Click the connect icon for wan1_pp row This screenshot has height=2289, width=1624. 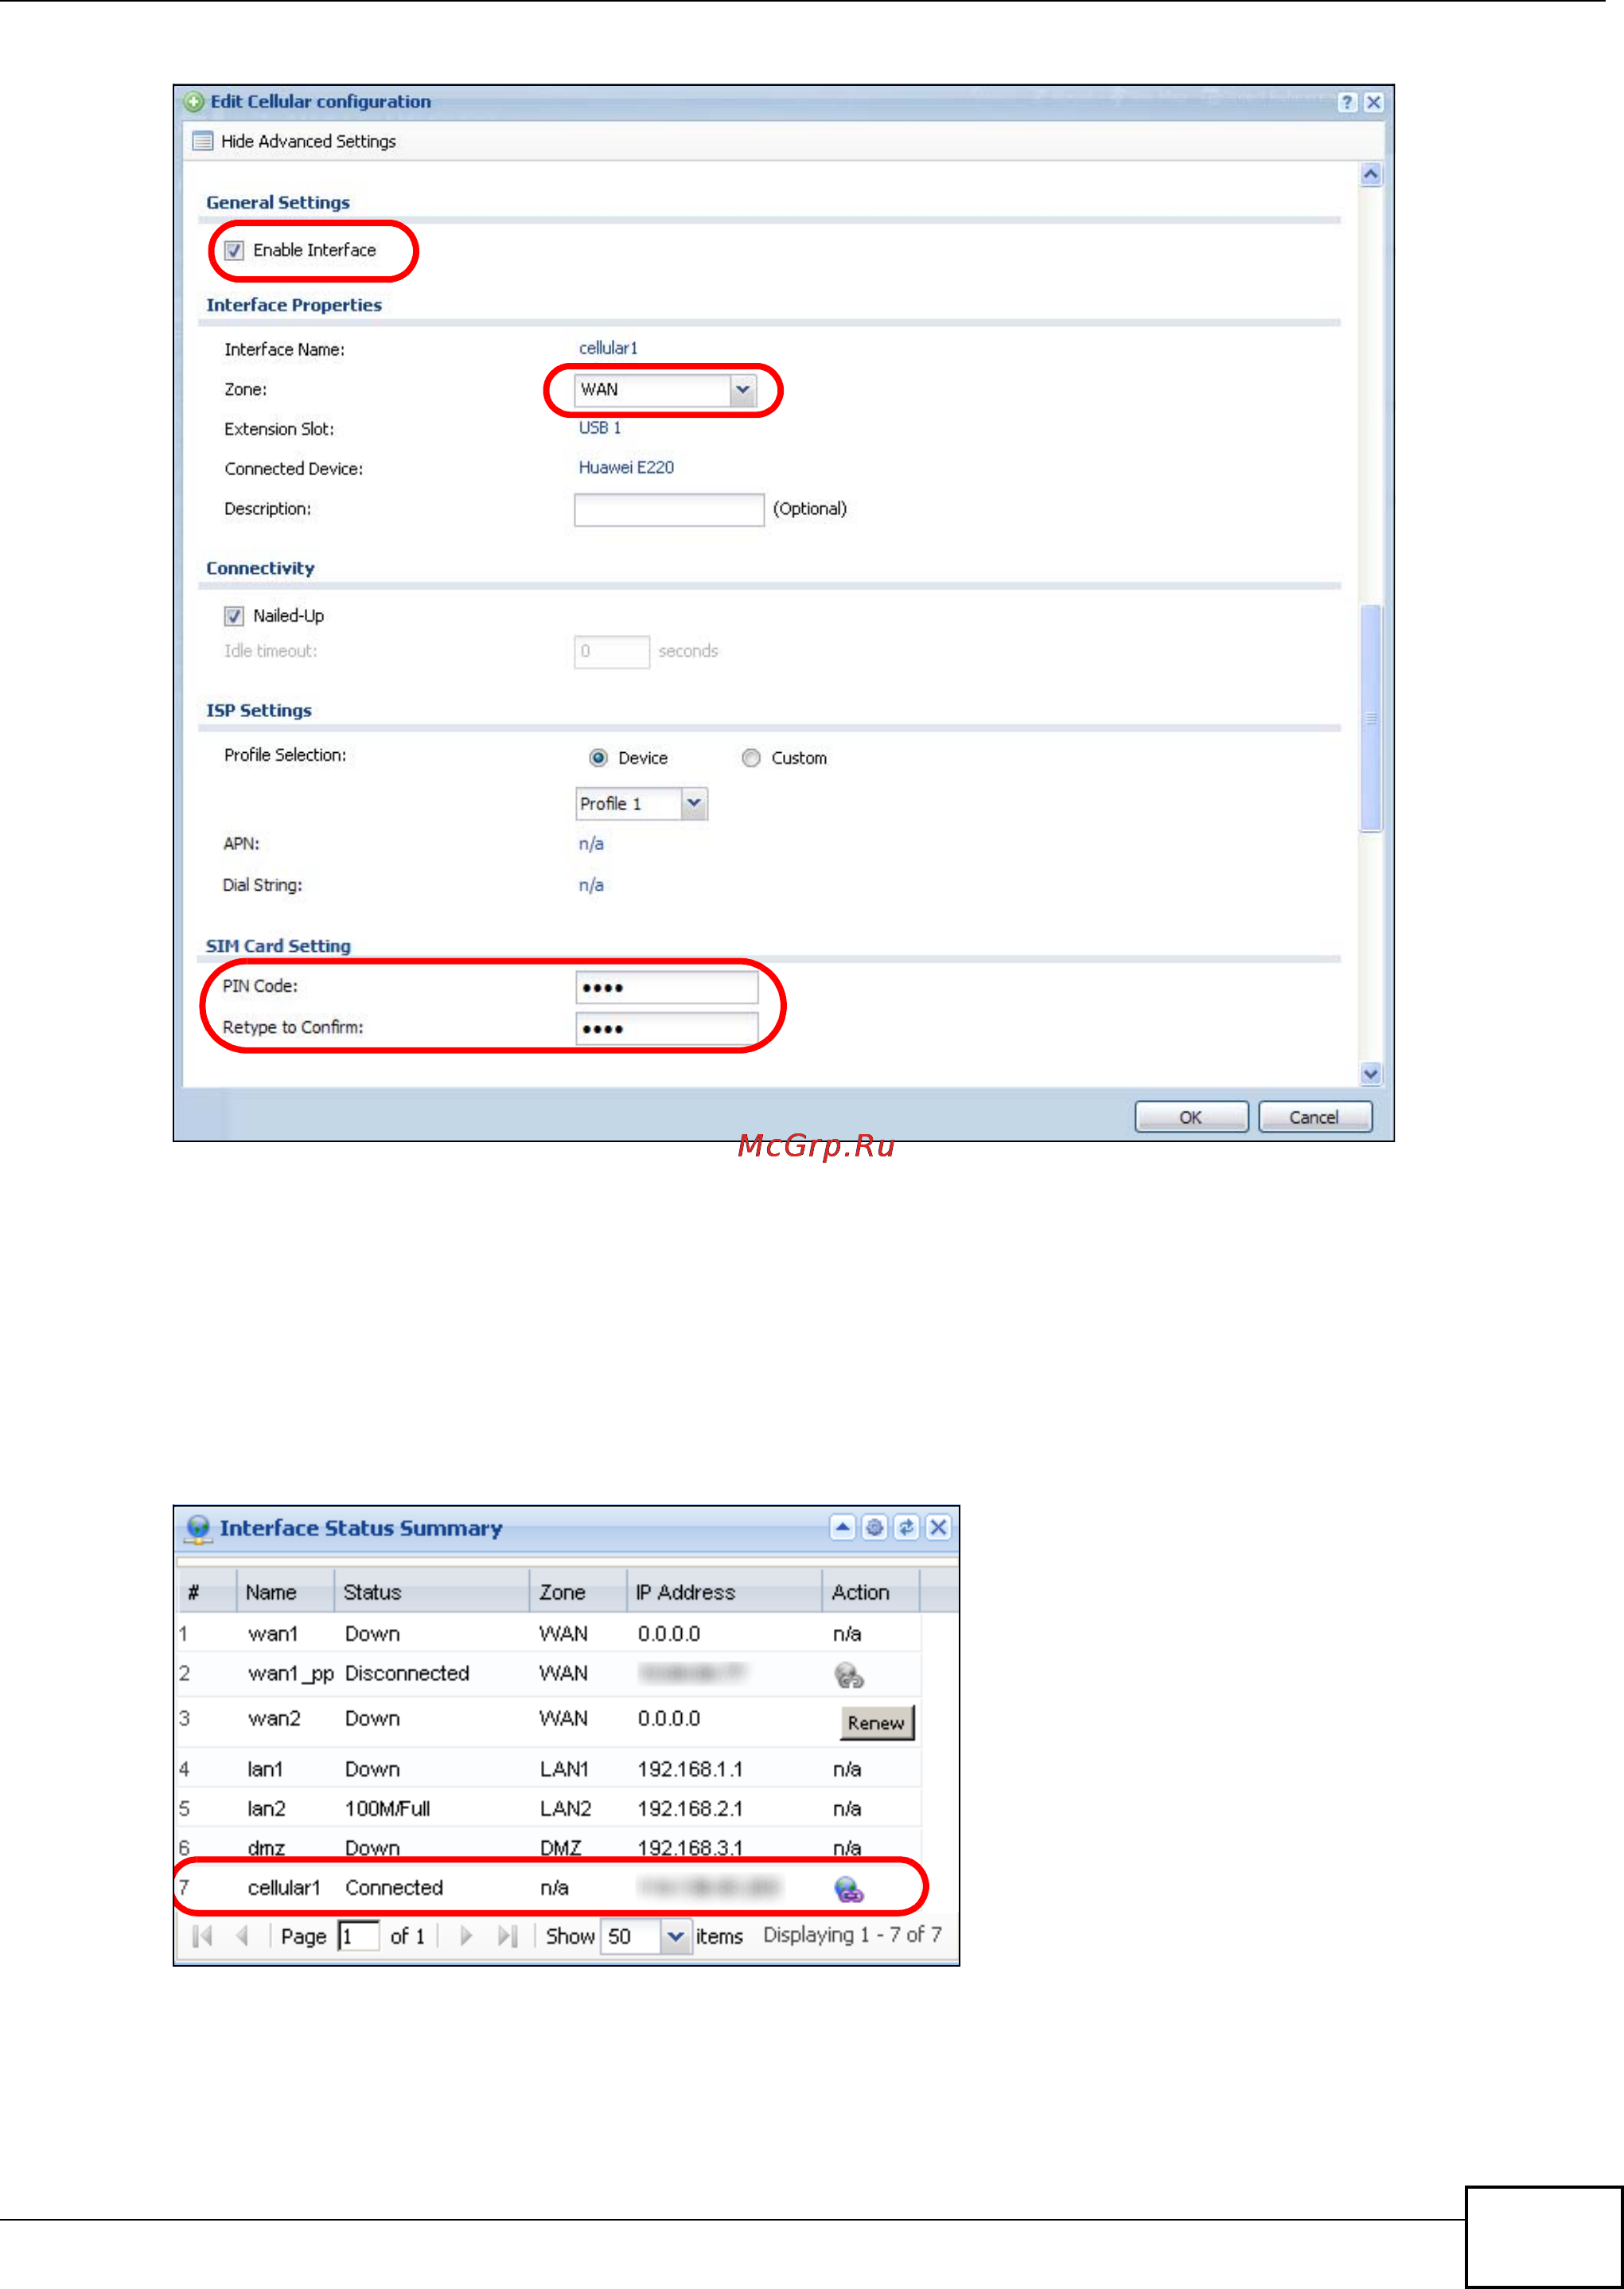click(x=849, y=1675)
